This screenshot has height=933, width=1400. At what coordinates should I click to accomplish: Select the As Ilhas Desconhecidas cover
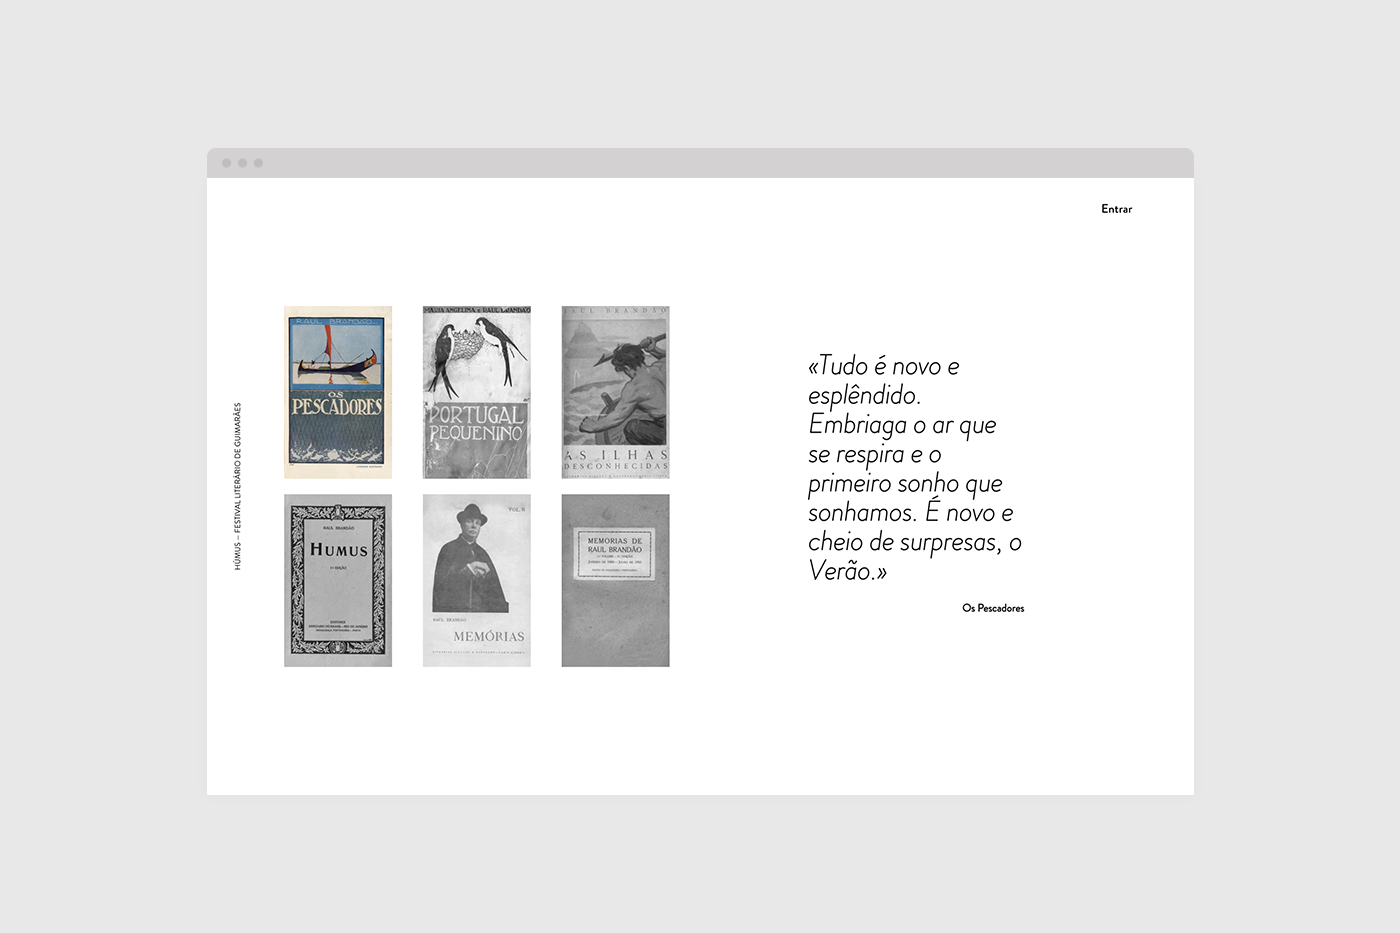point(615,392)
